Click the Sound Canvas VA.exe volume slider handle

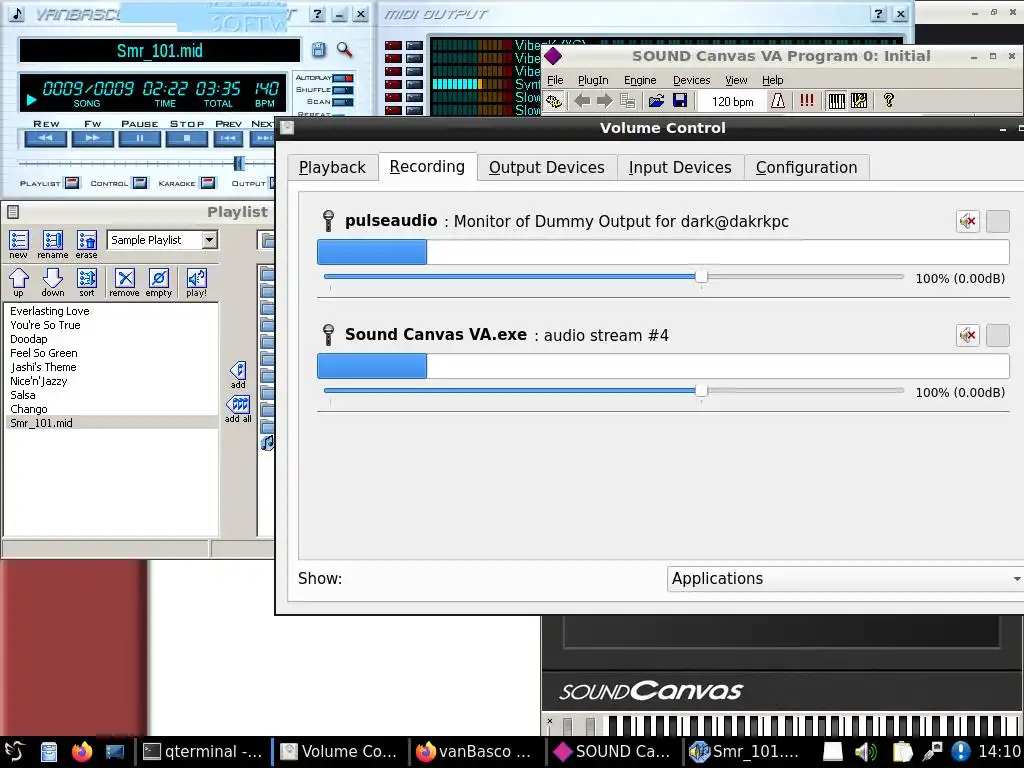coord(701,391)
